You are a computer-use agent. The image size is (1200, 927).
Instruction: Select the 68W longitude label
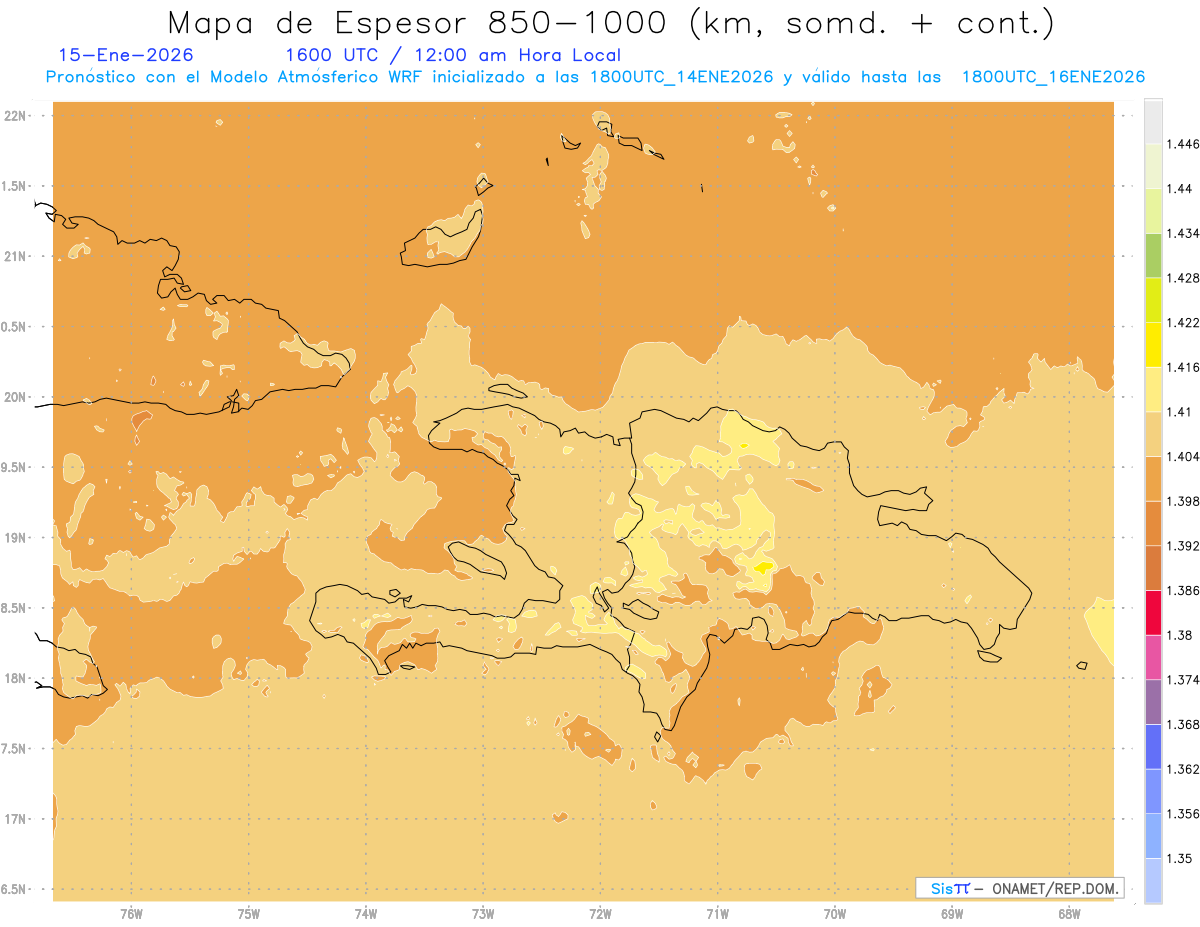tap(1069, 913)
